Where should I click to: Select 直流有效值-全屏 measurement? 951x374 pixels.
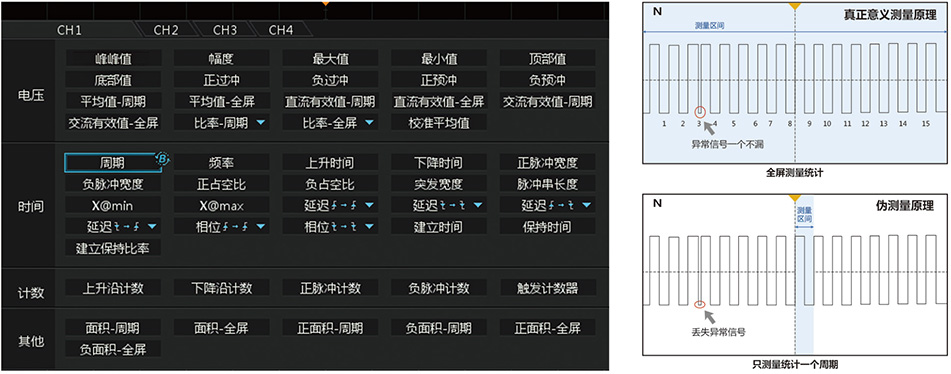[439, 101]
